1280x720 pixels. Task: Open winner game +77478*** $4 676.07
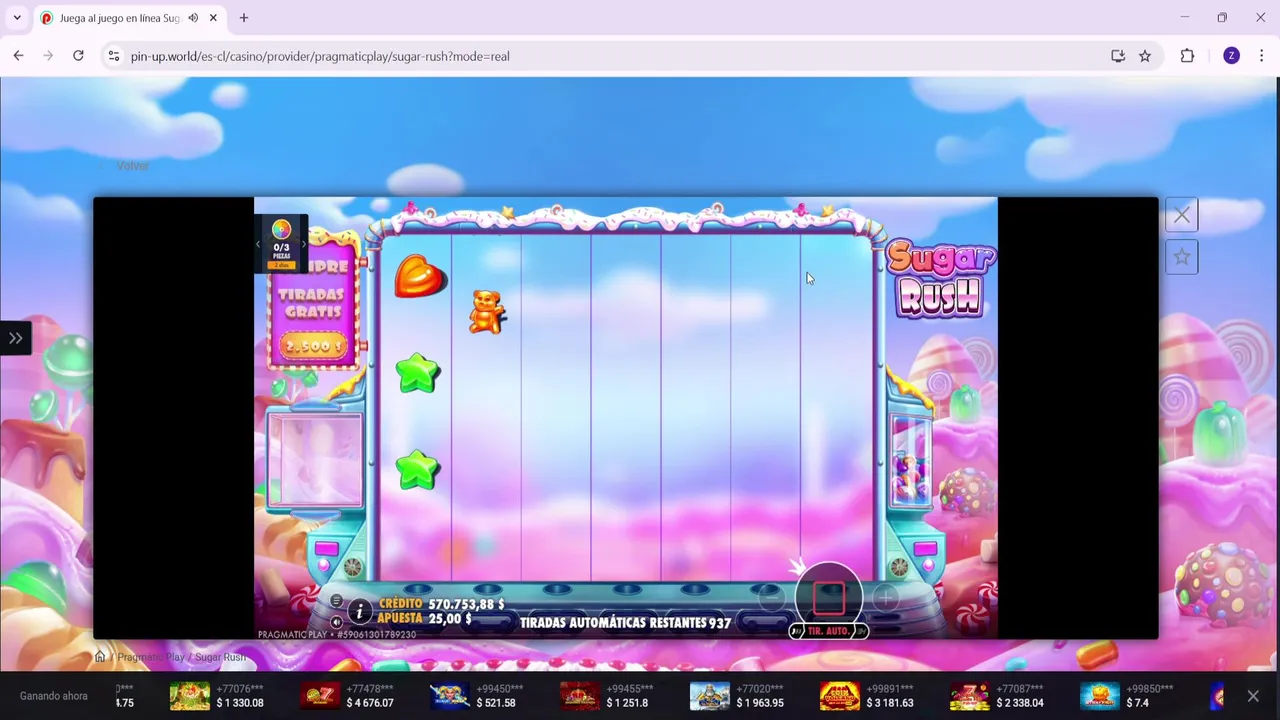(x=348, y=696)
